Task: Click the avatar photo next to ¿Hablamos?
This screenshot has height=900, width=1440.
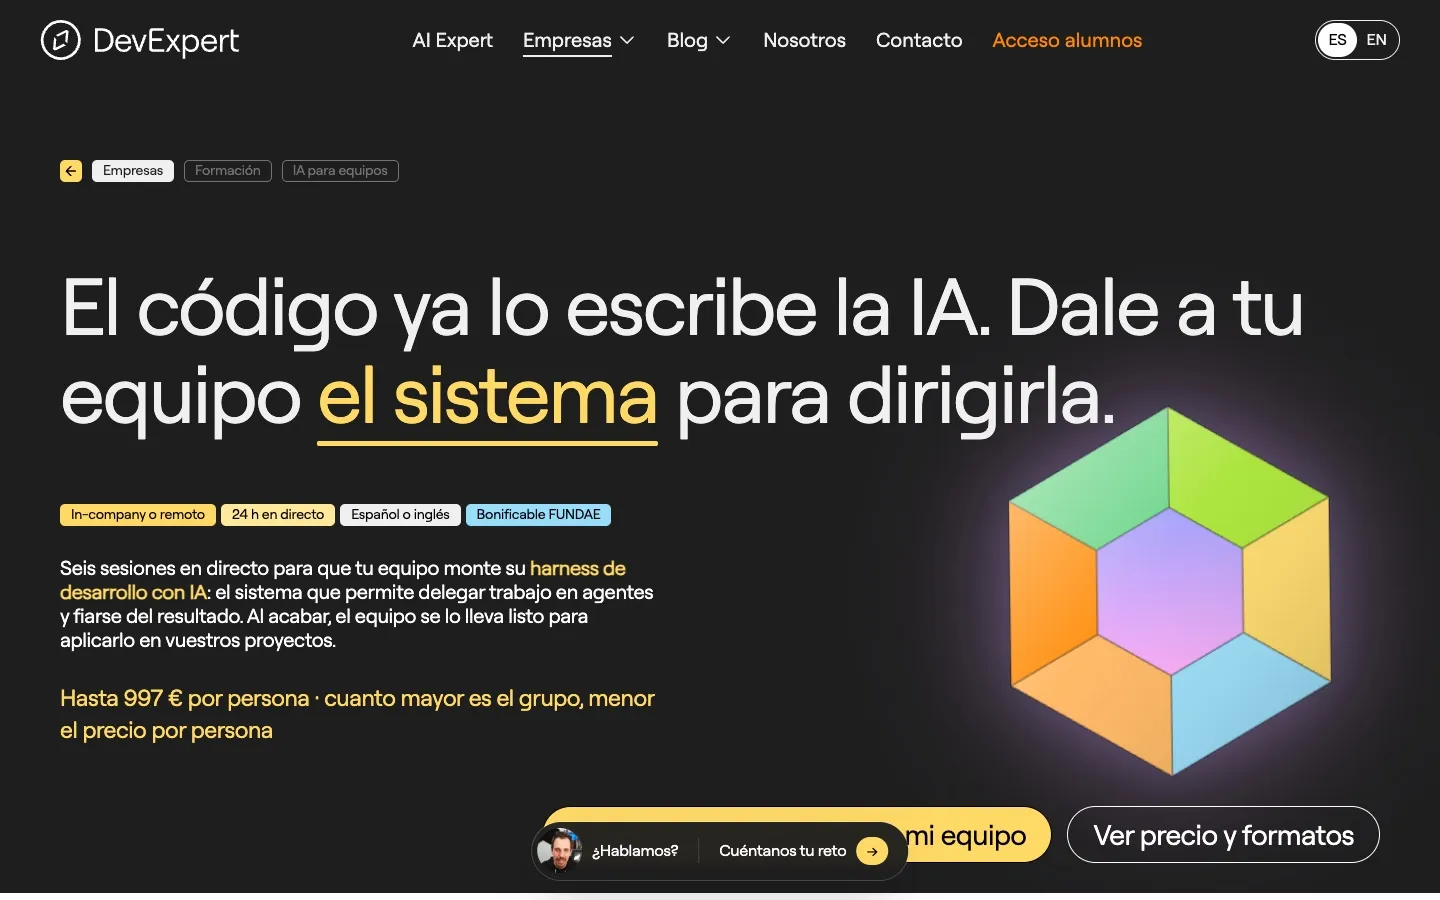Action: click(x=559, y=851)
